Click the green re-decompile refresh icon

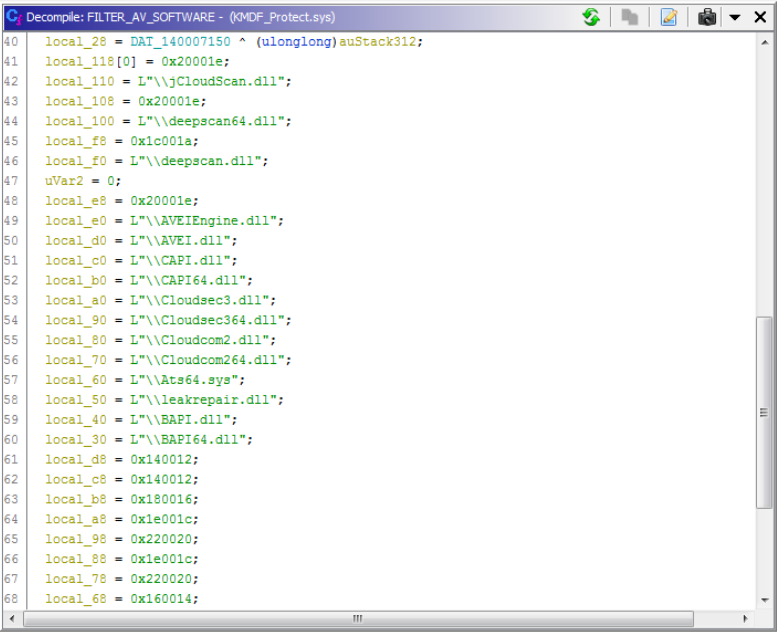click(x=591, y=17)
